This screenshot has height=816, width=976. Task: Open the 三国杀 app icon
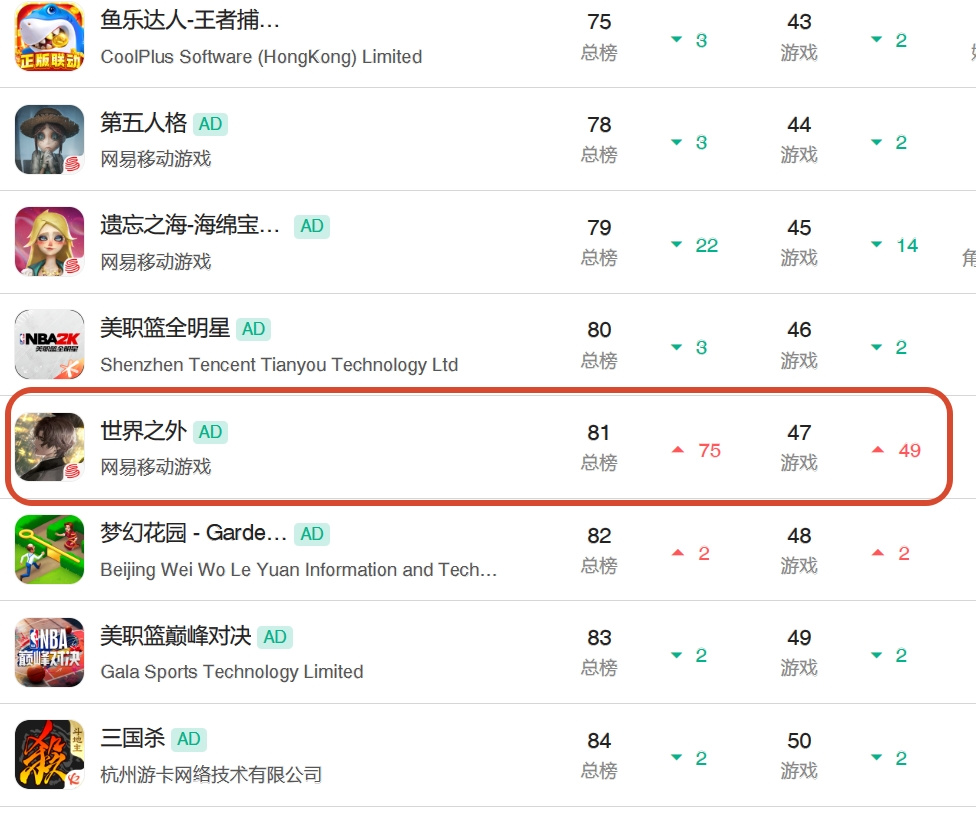49,754
